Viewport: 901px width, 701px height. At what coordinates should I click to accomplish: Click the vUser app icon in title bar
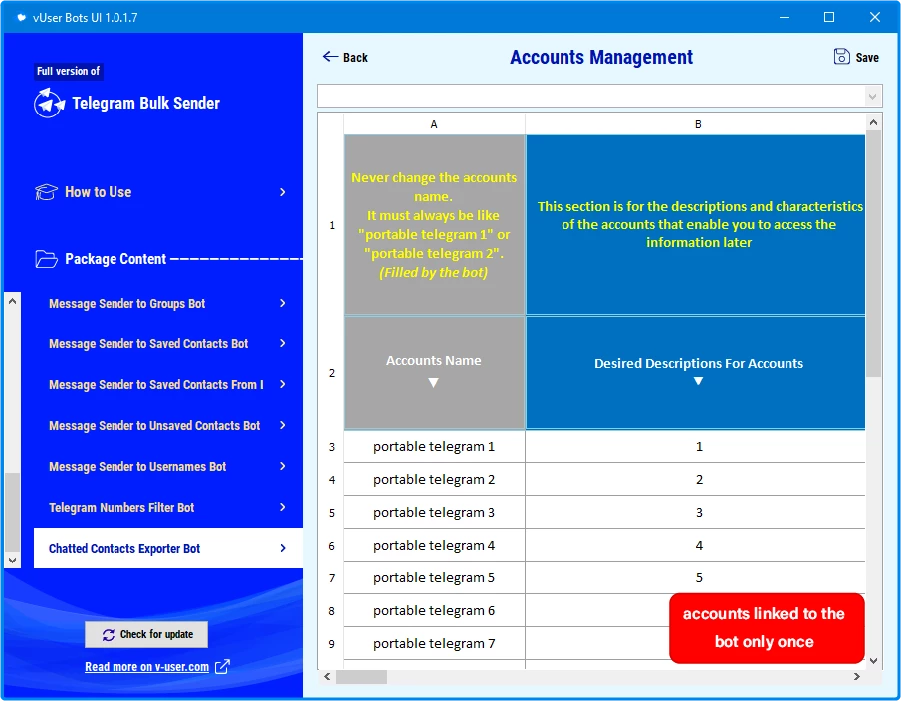(21, 17)
